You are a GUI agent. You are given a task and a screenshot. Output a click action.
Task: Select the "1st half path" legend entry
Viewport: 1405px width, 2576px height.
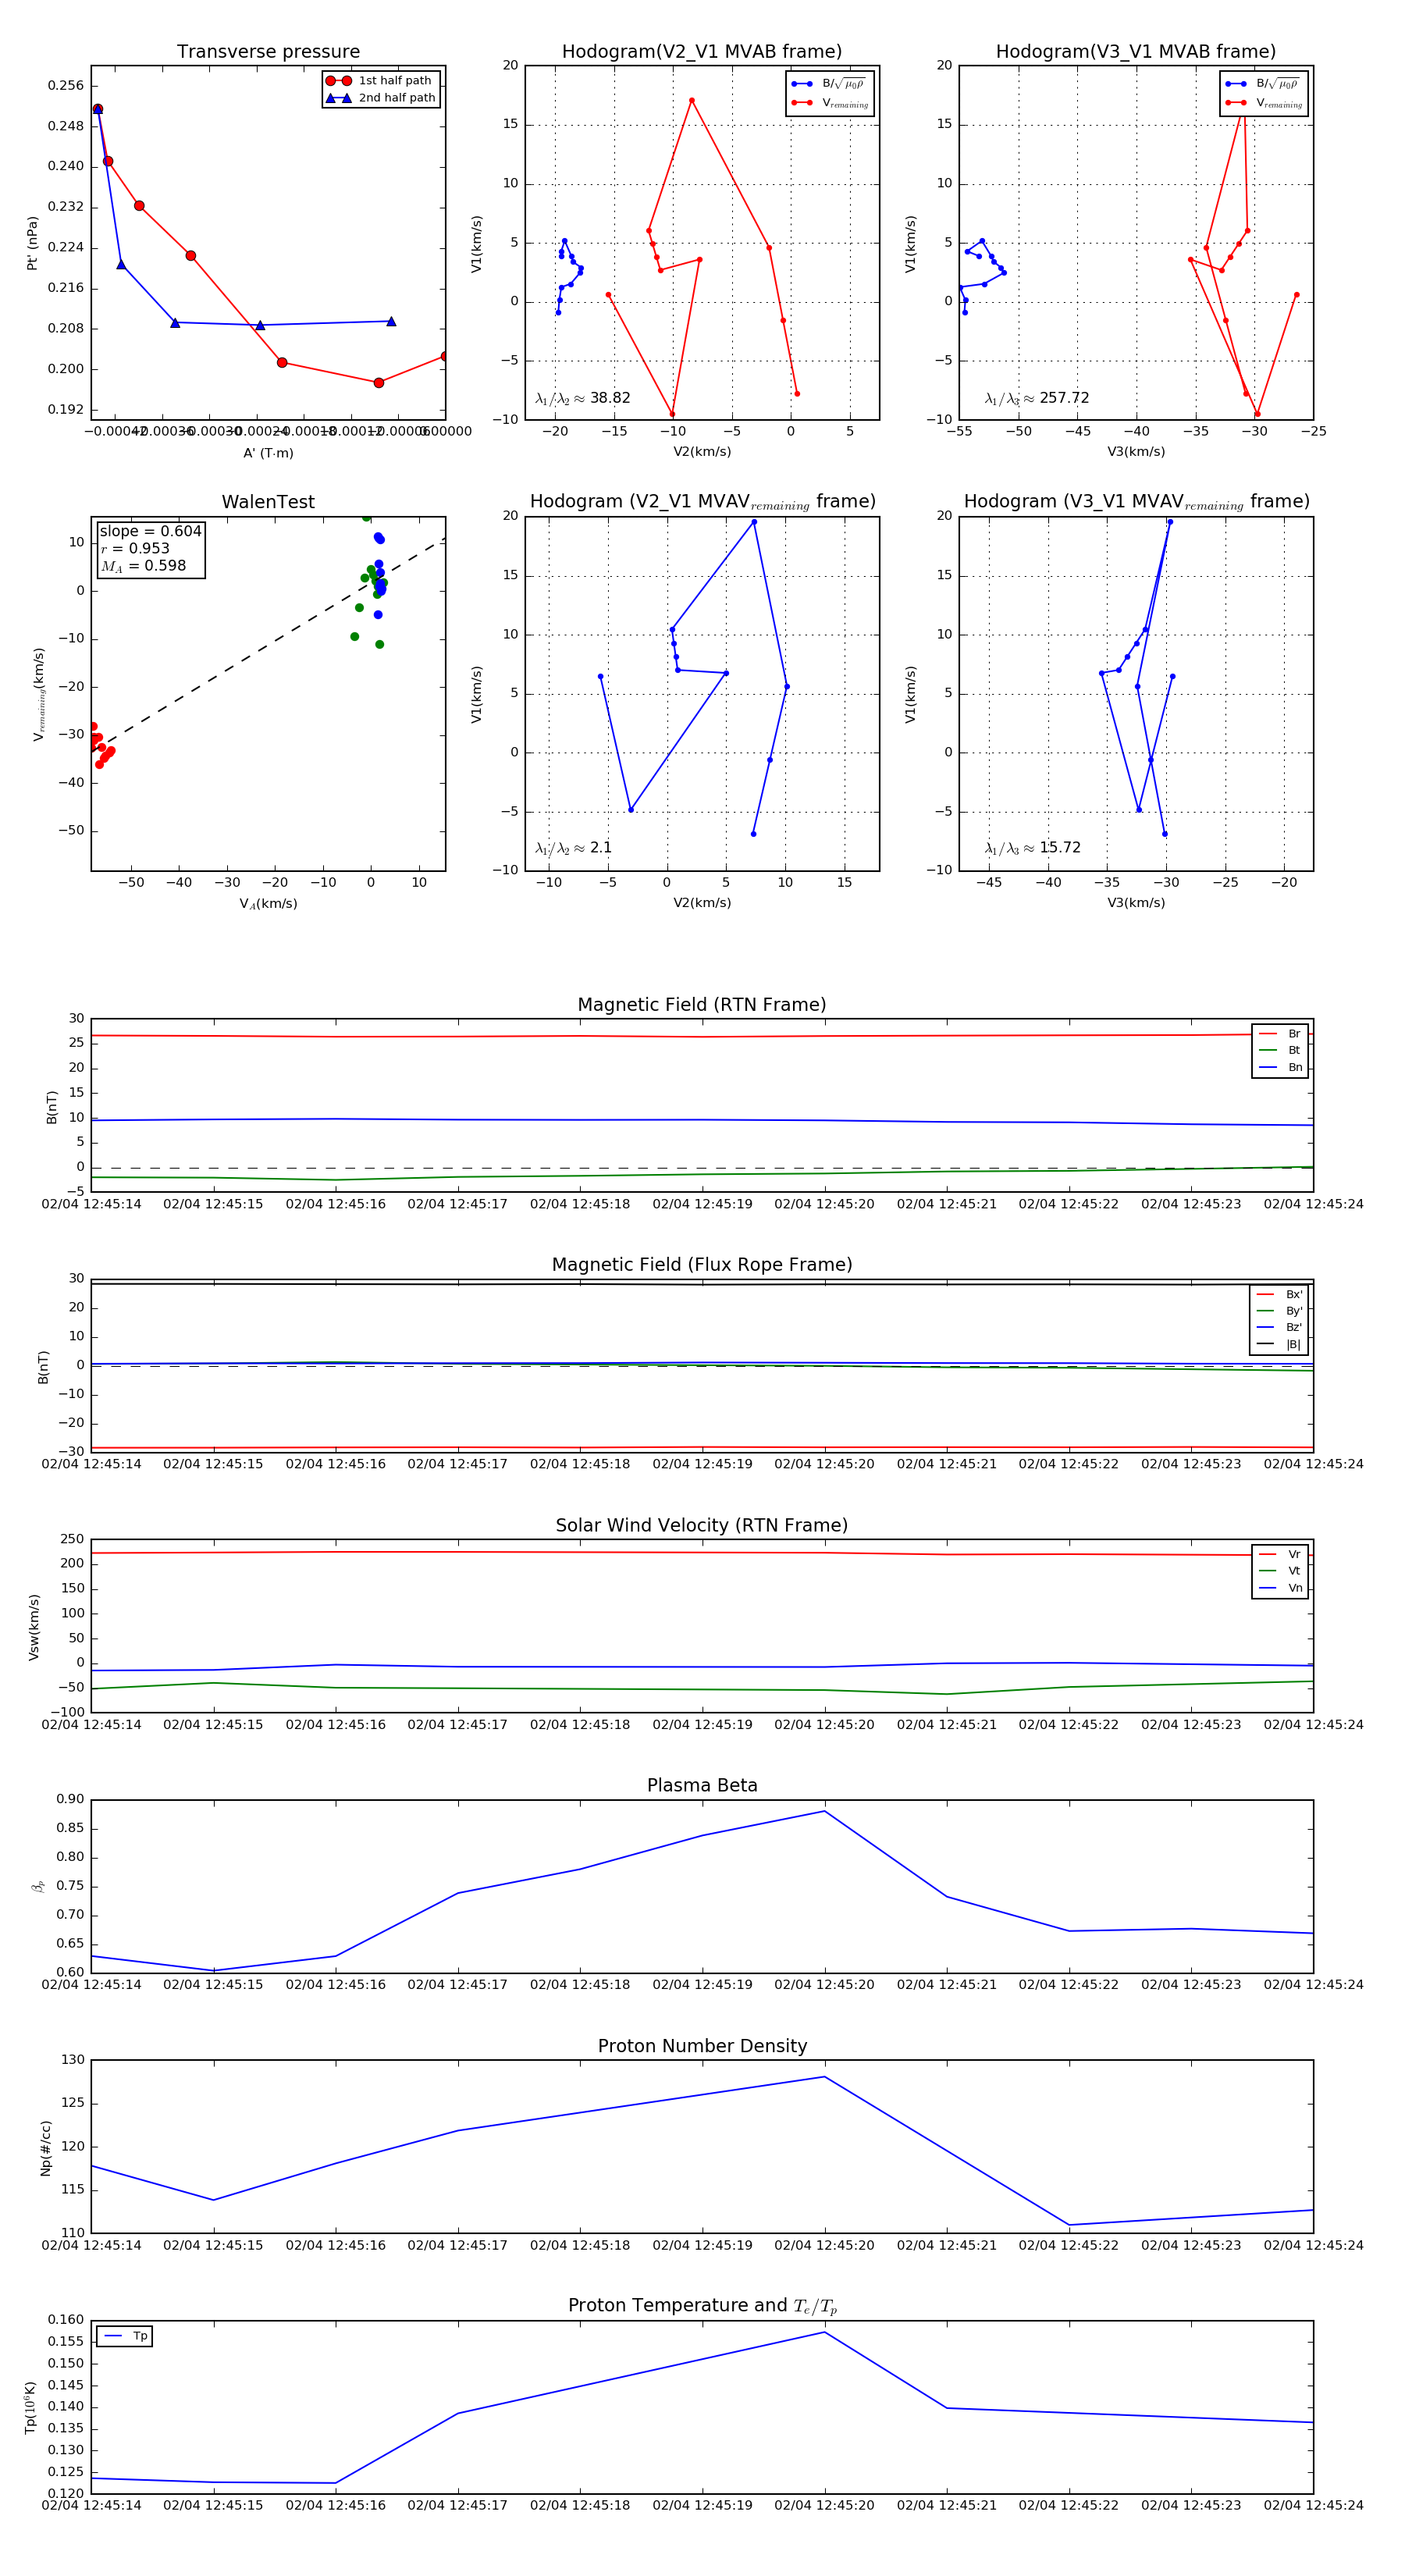pyautogui.click(x=380, y=81)
